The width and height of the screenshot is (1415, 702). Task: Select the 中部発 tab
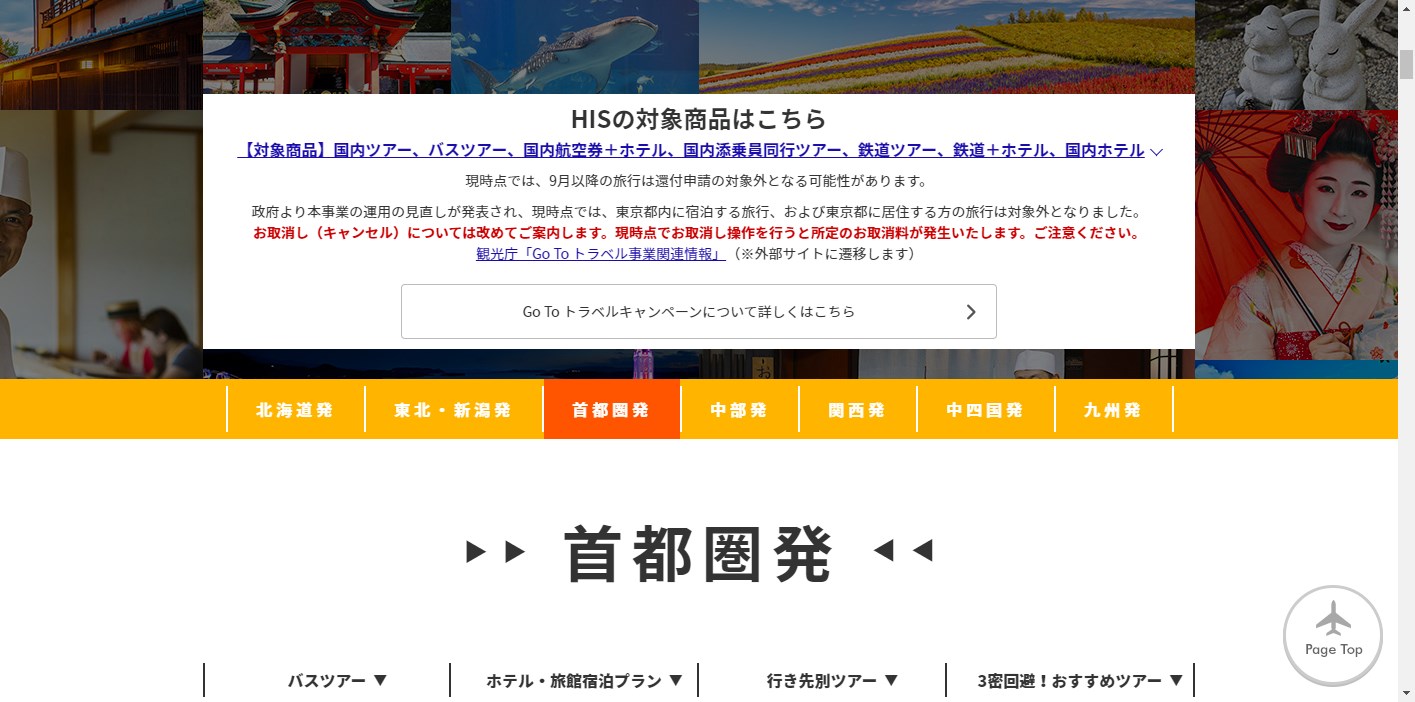pos(739,410)
